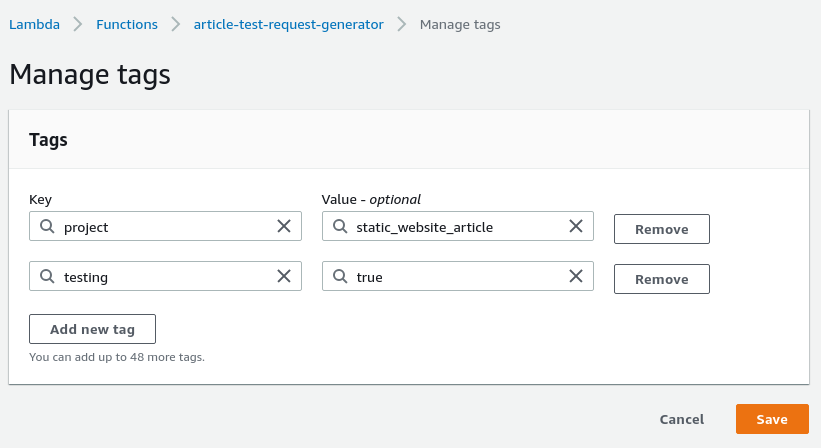This screenshot has height=448, width=821.
Task: Save the tags
Action: pyautogui.click(x=772, y=419)
